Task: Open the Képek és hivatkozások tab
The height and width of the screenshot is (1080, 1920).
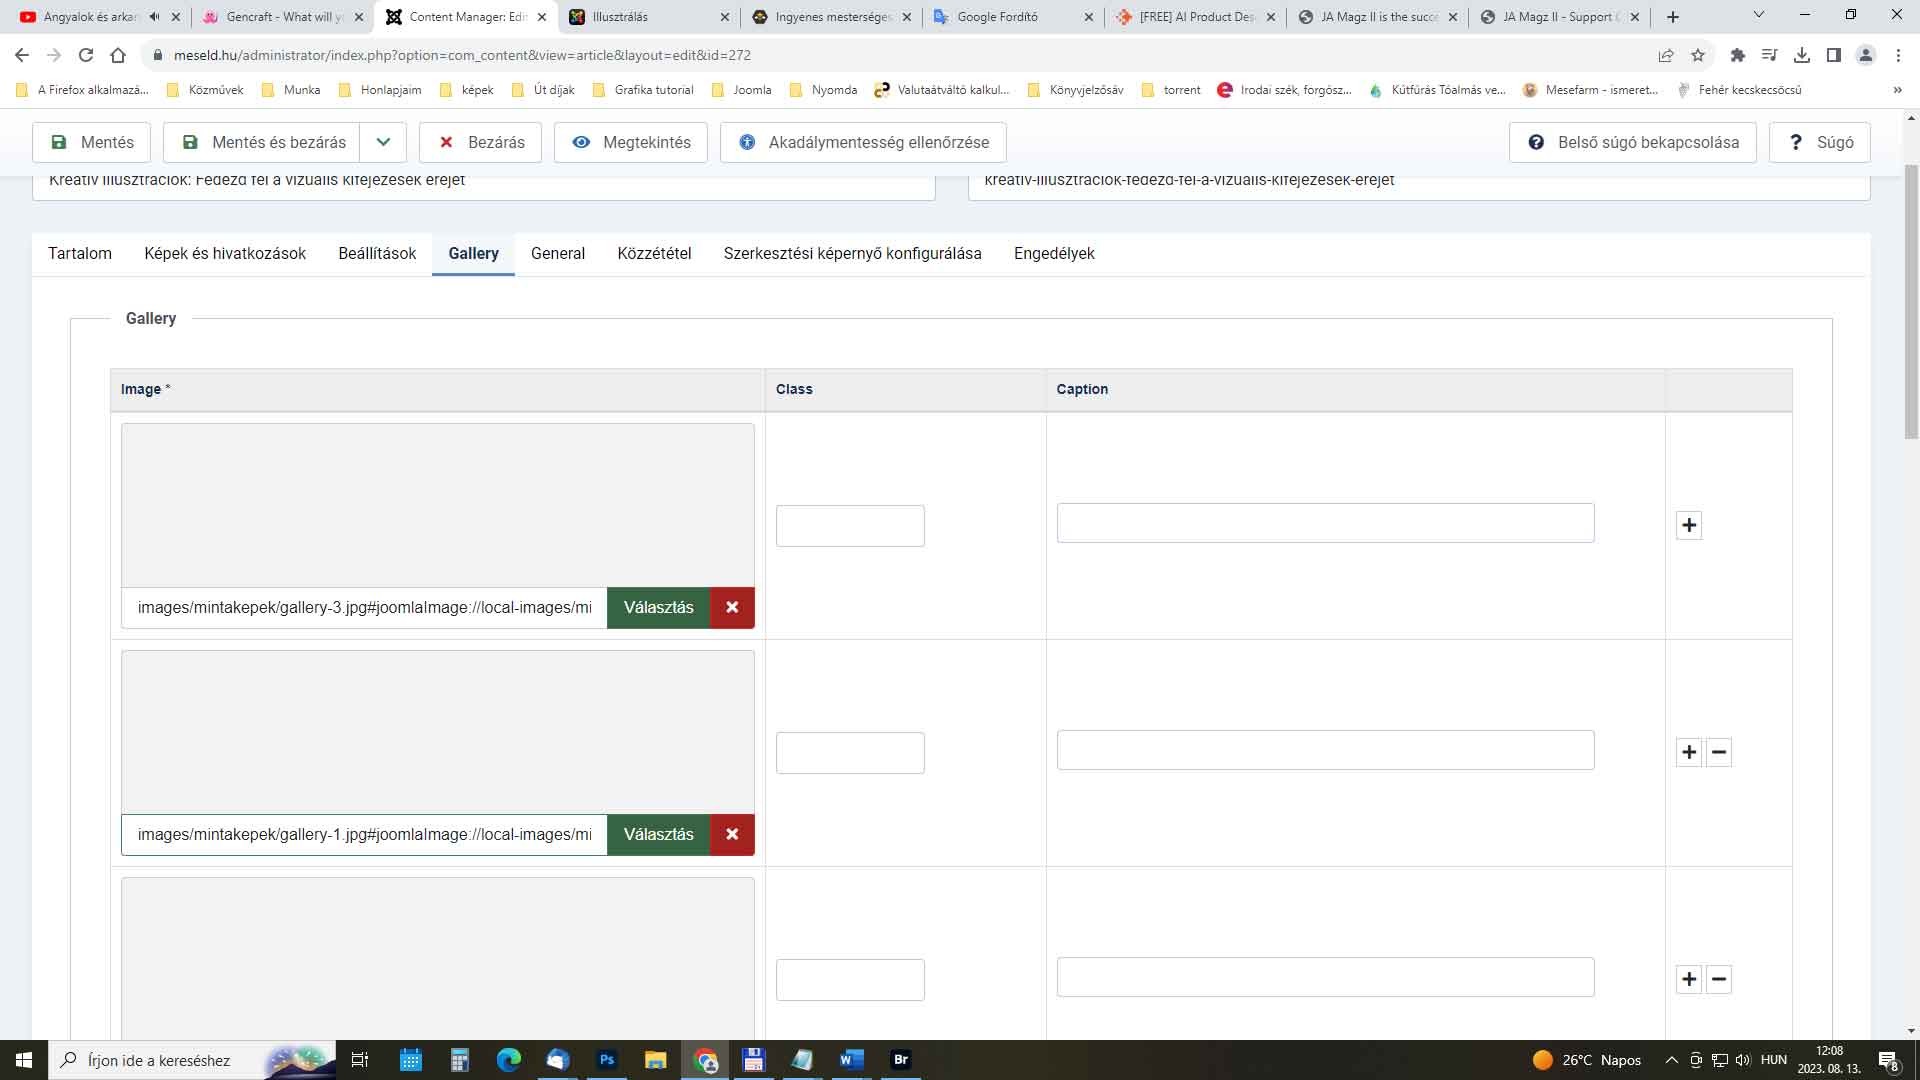Action: [x=225, y=253]
